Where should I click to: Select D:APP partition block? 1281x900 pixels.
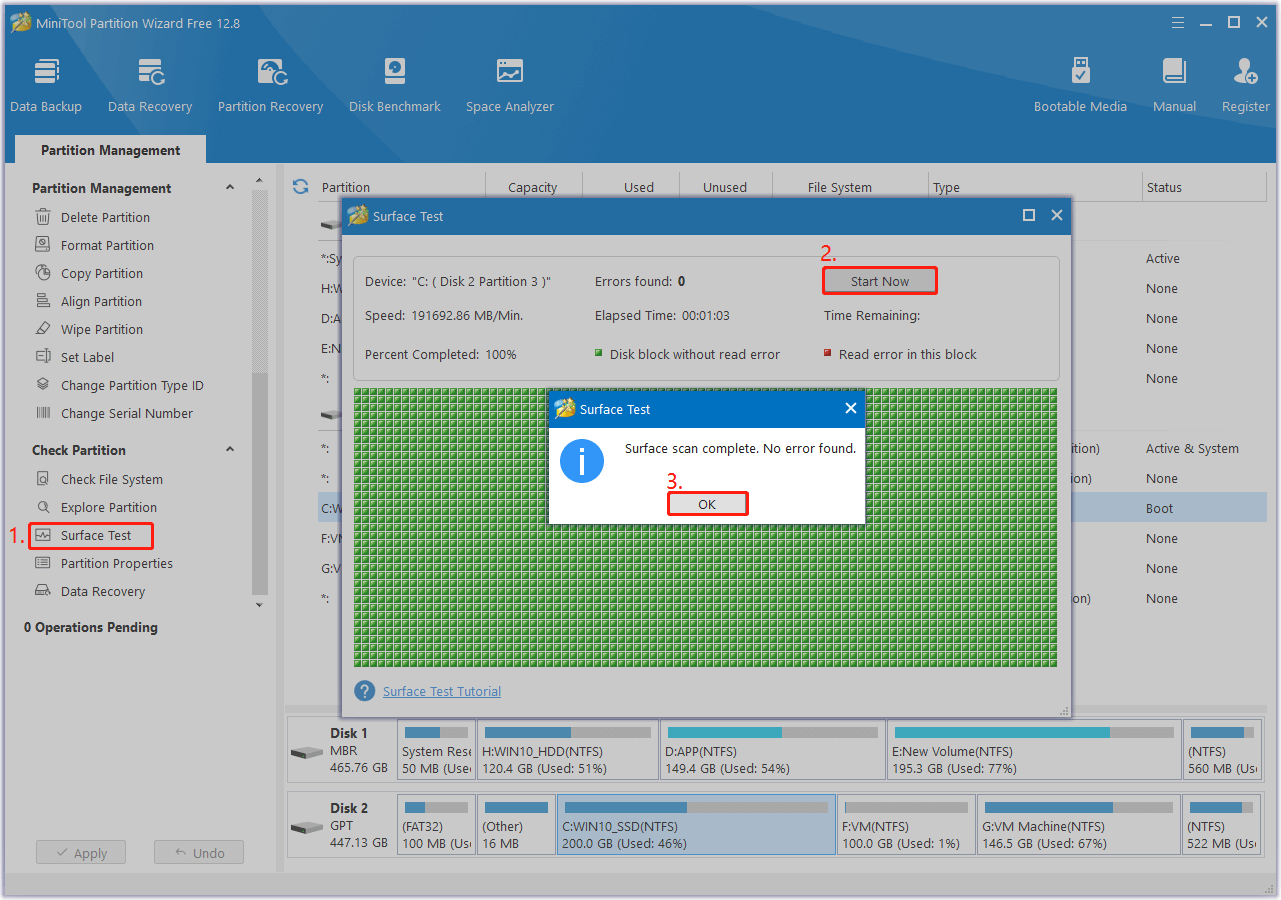tap(772, 749)
